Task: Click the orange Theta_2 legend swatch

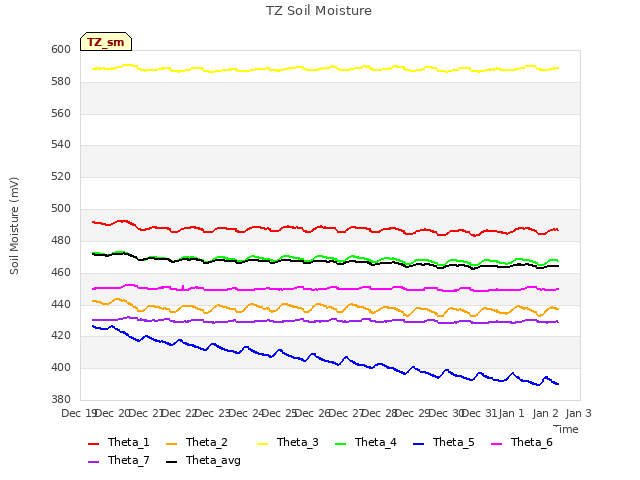Action: [171, 444]
